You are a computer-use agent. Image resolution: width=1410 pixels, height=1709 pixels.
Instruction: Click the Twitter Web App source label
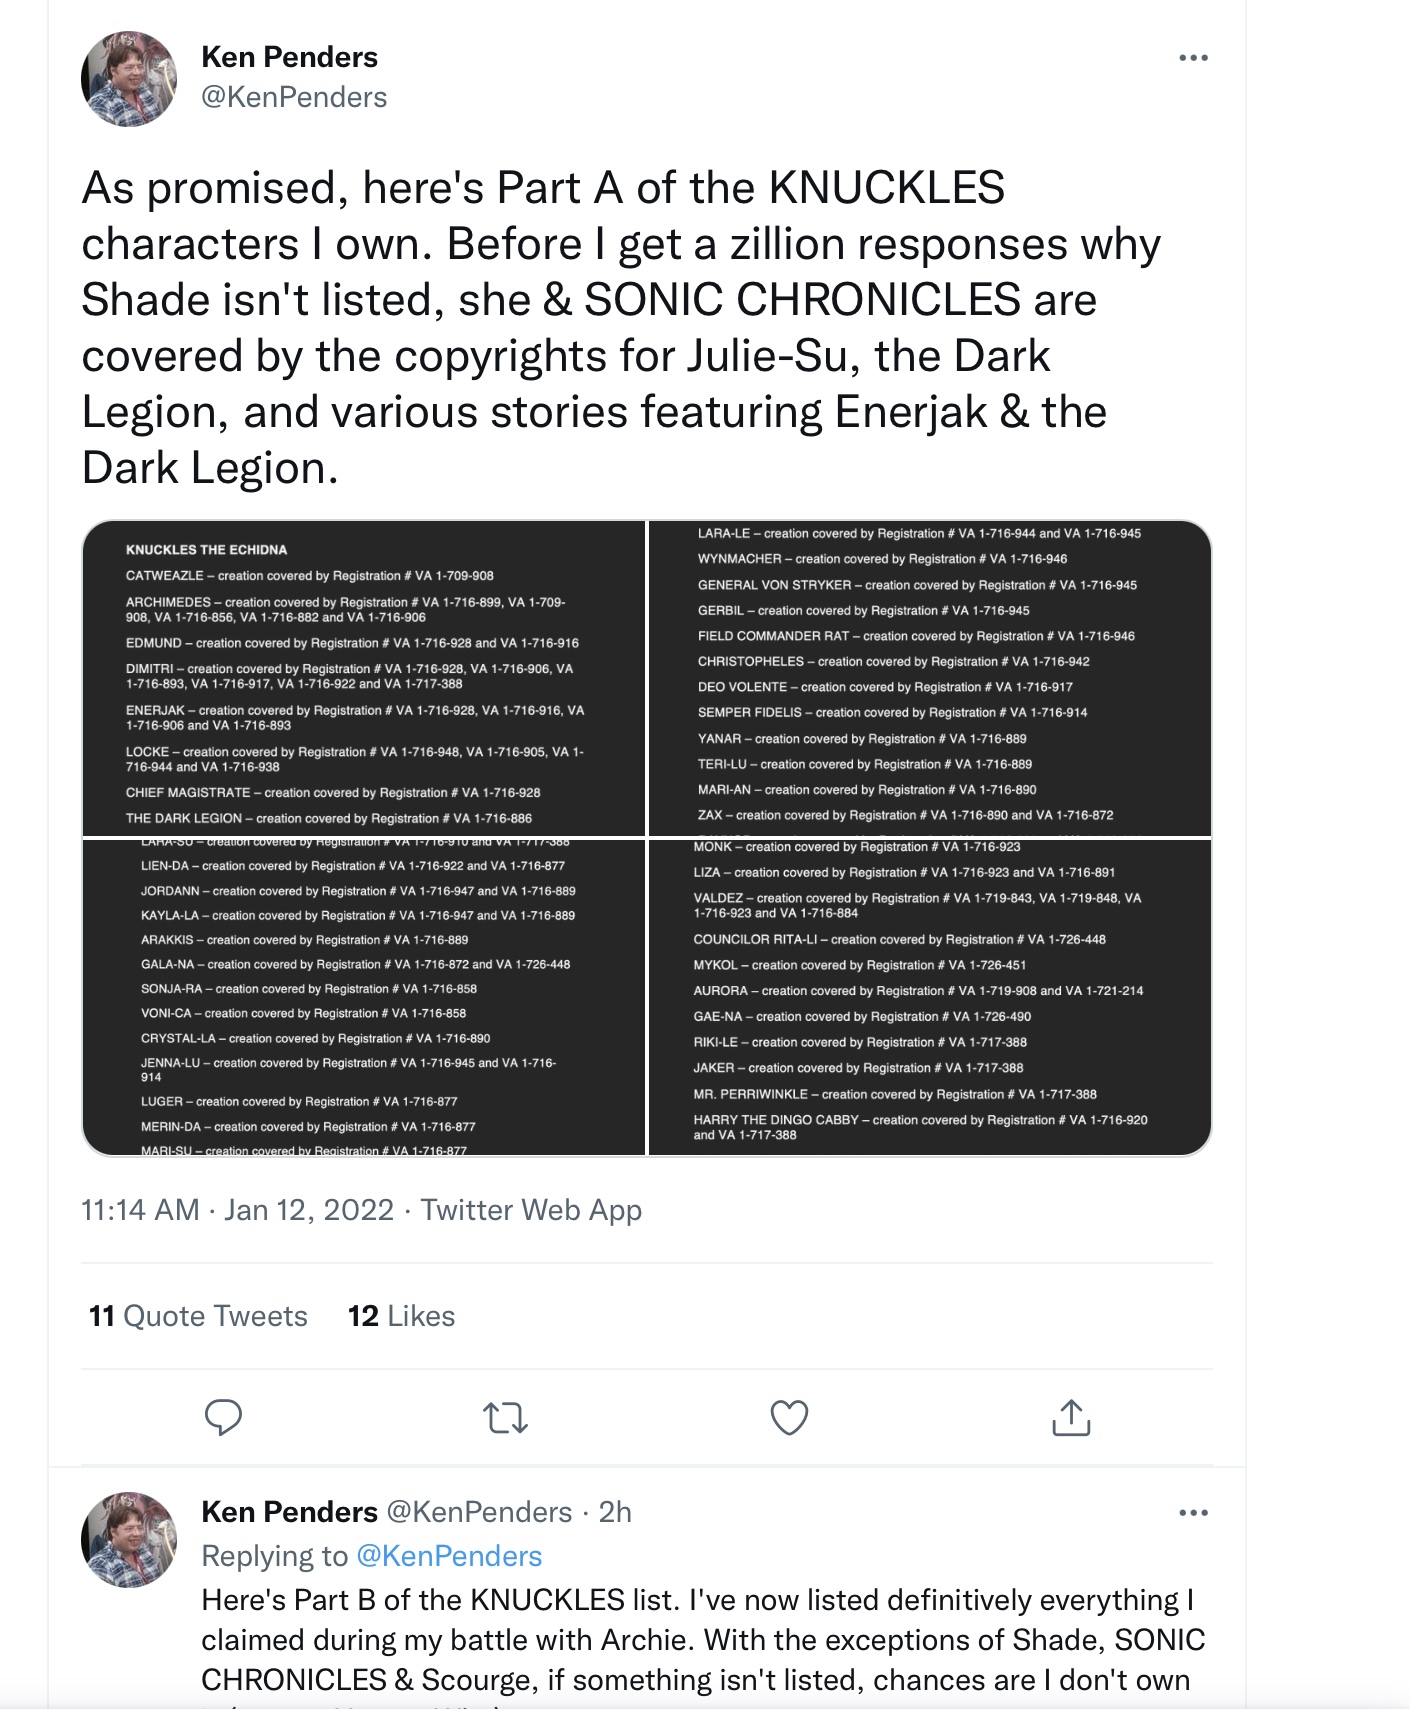click(531, 1210)
